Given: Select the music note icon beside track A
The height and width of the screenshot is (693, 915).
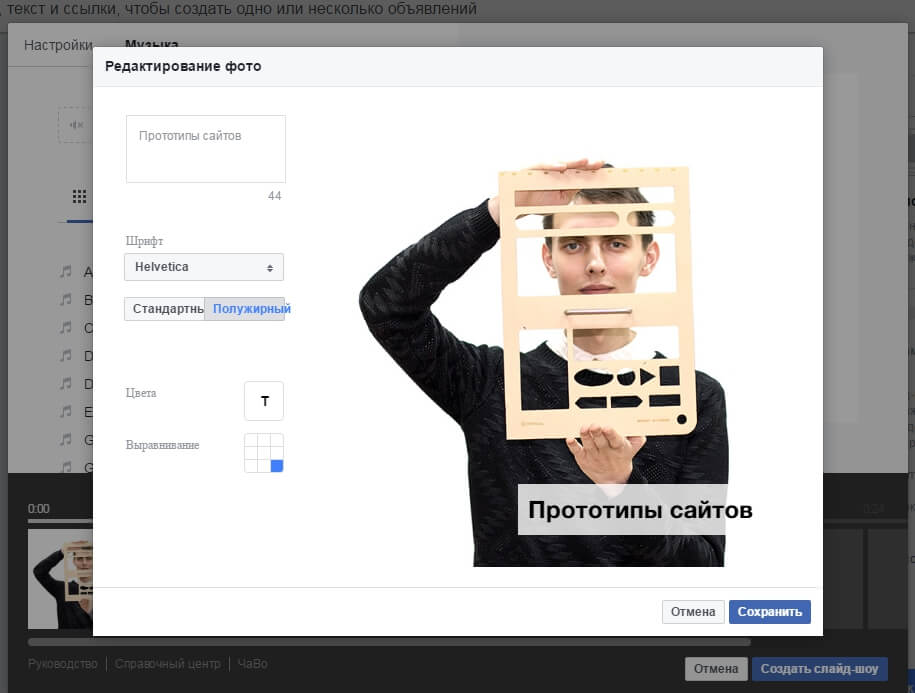Looking at the screenshot, I should [x=66, y=271].
